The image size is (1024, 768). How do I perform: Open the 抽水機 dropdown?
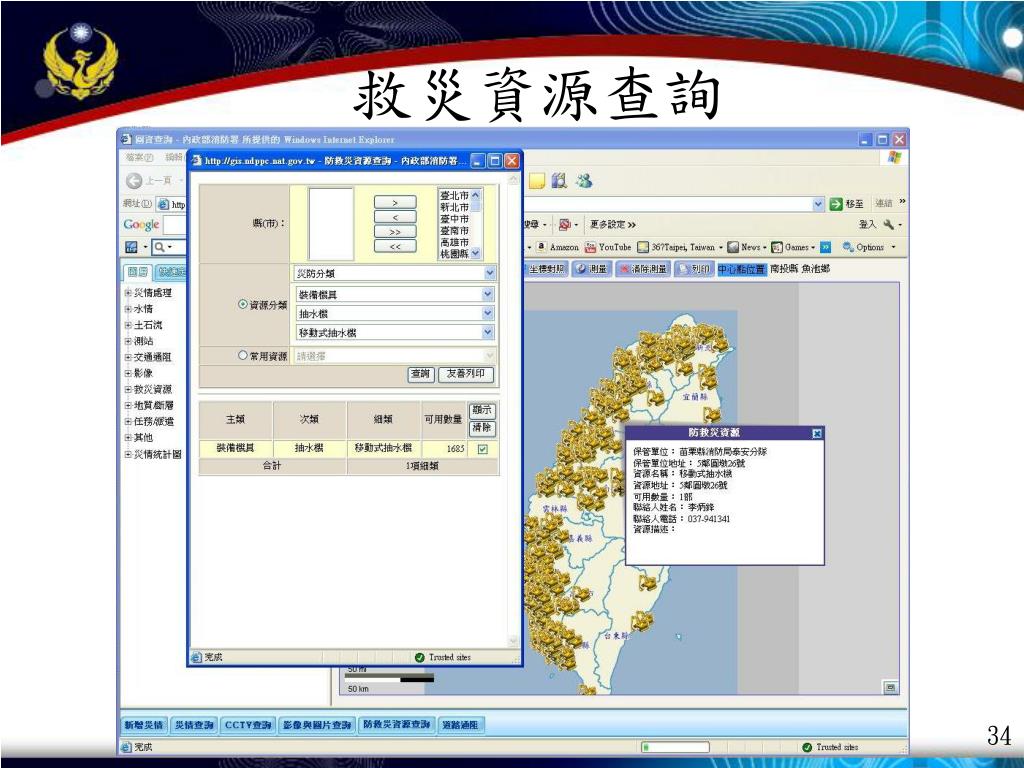(394, 313)
